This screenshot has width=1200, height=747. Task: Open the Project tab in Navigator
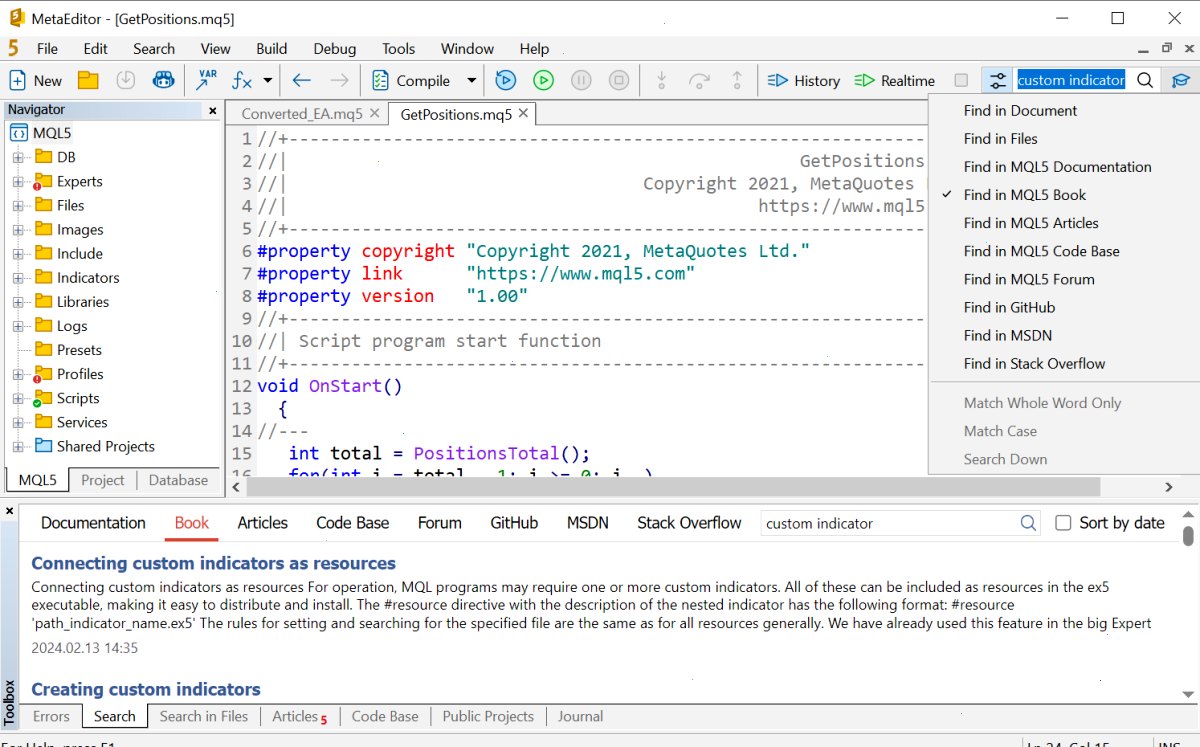[103, 480]
